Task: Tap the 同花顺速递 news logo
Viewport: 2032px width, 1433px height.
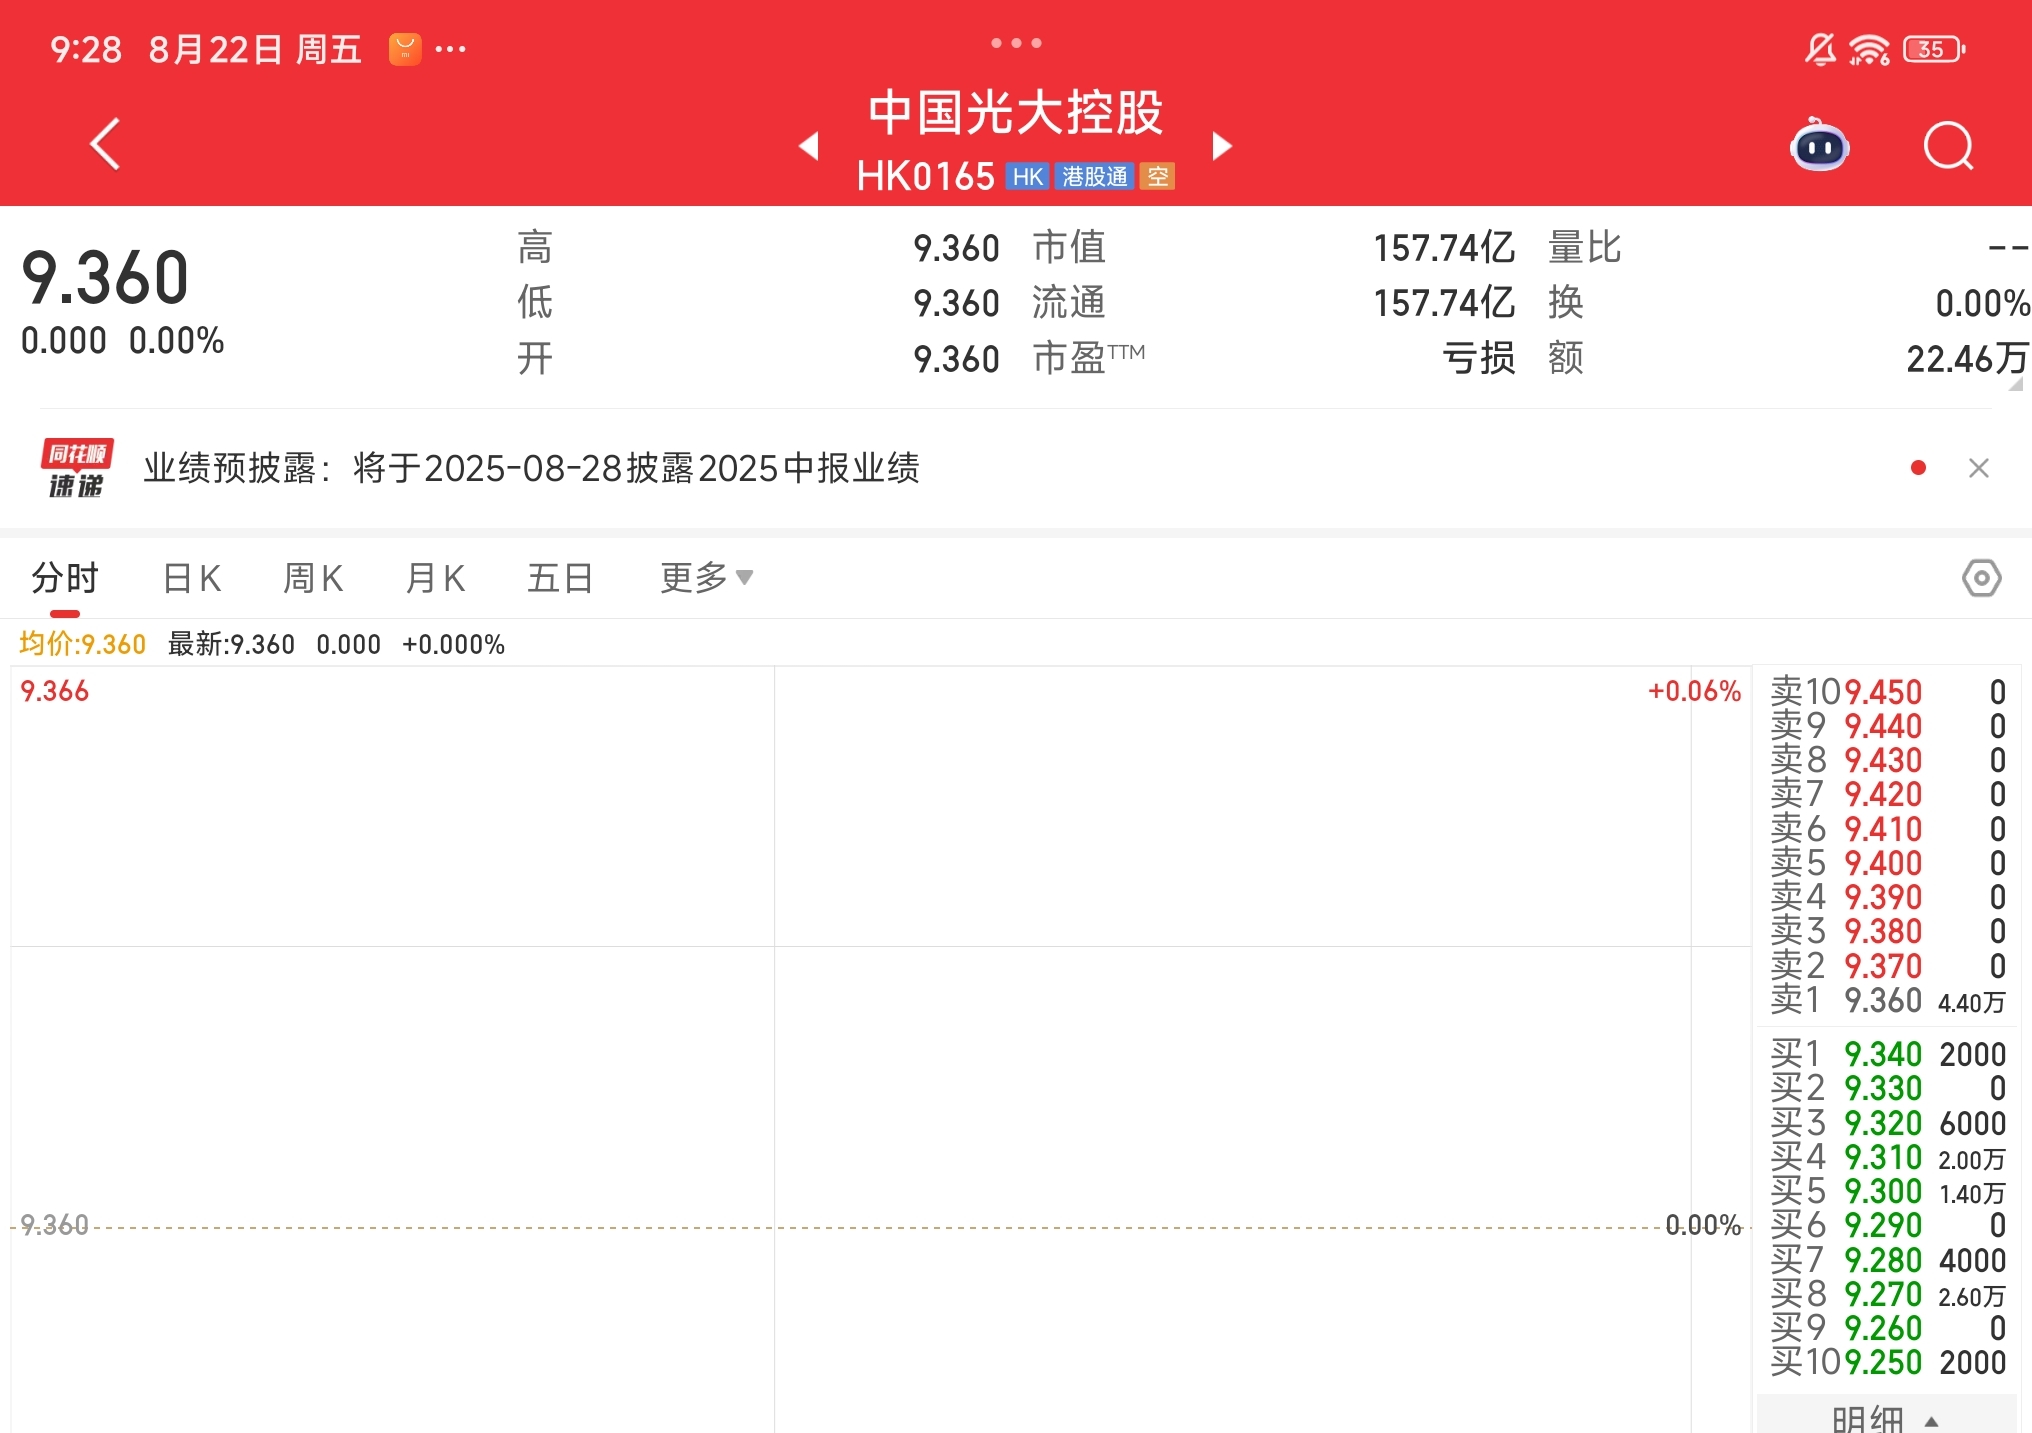Action: (76, 468)
